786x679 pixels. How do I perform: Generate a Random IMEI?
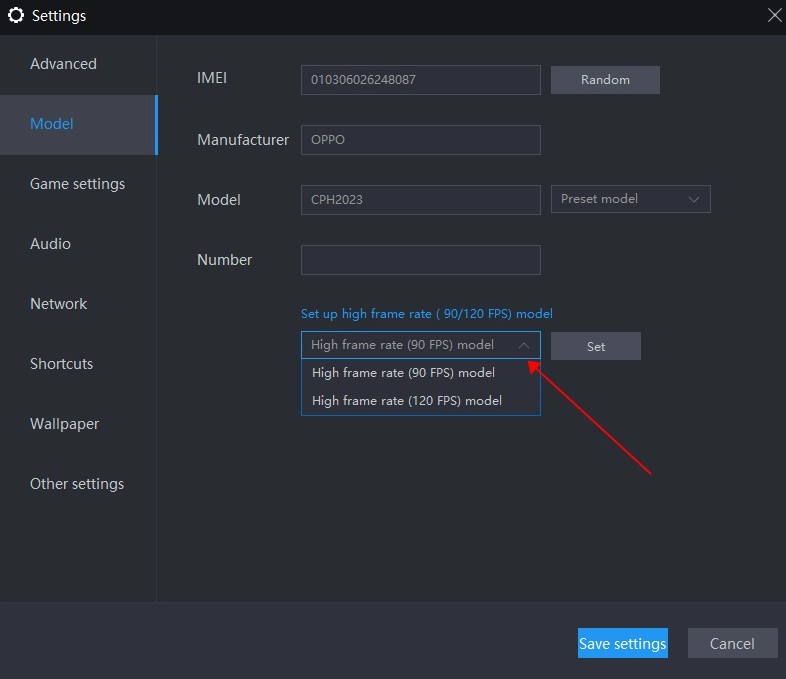click(x=605, y=80)
